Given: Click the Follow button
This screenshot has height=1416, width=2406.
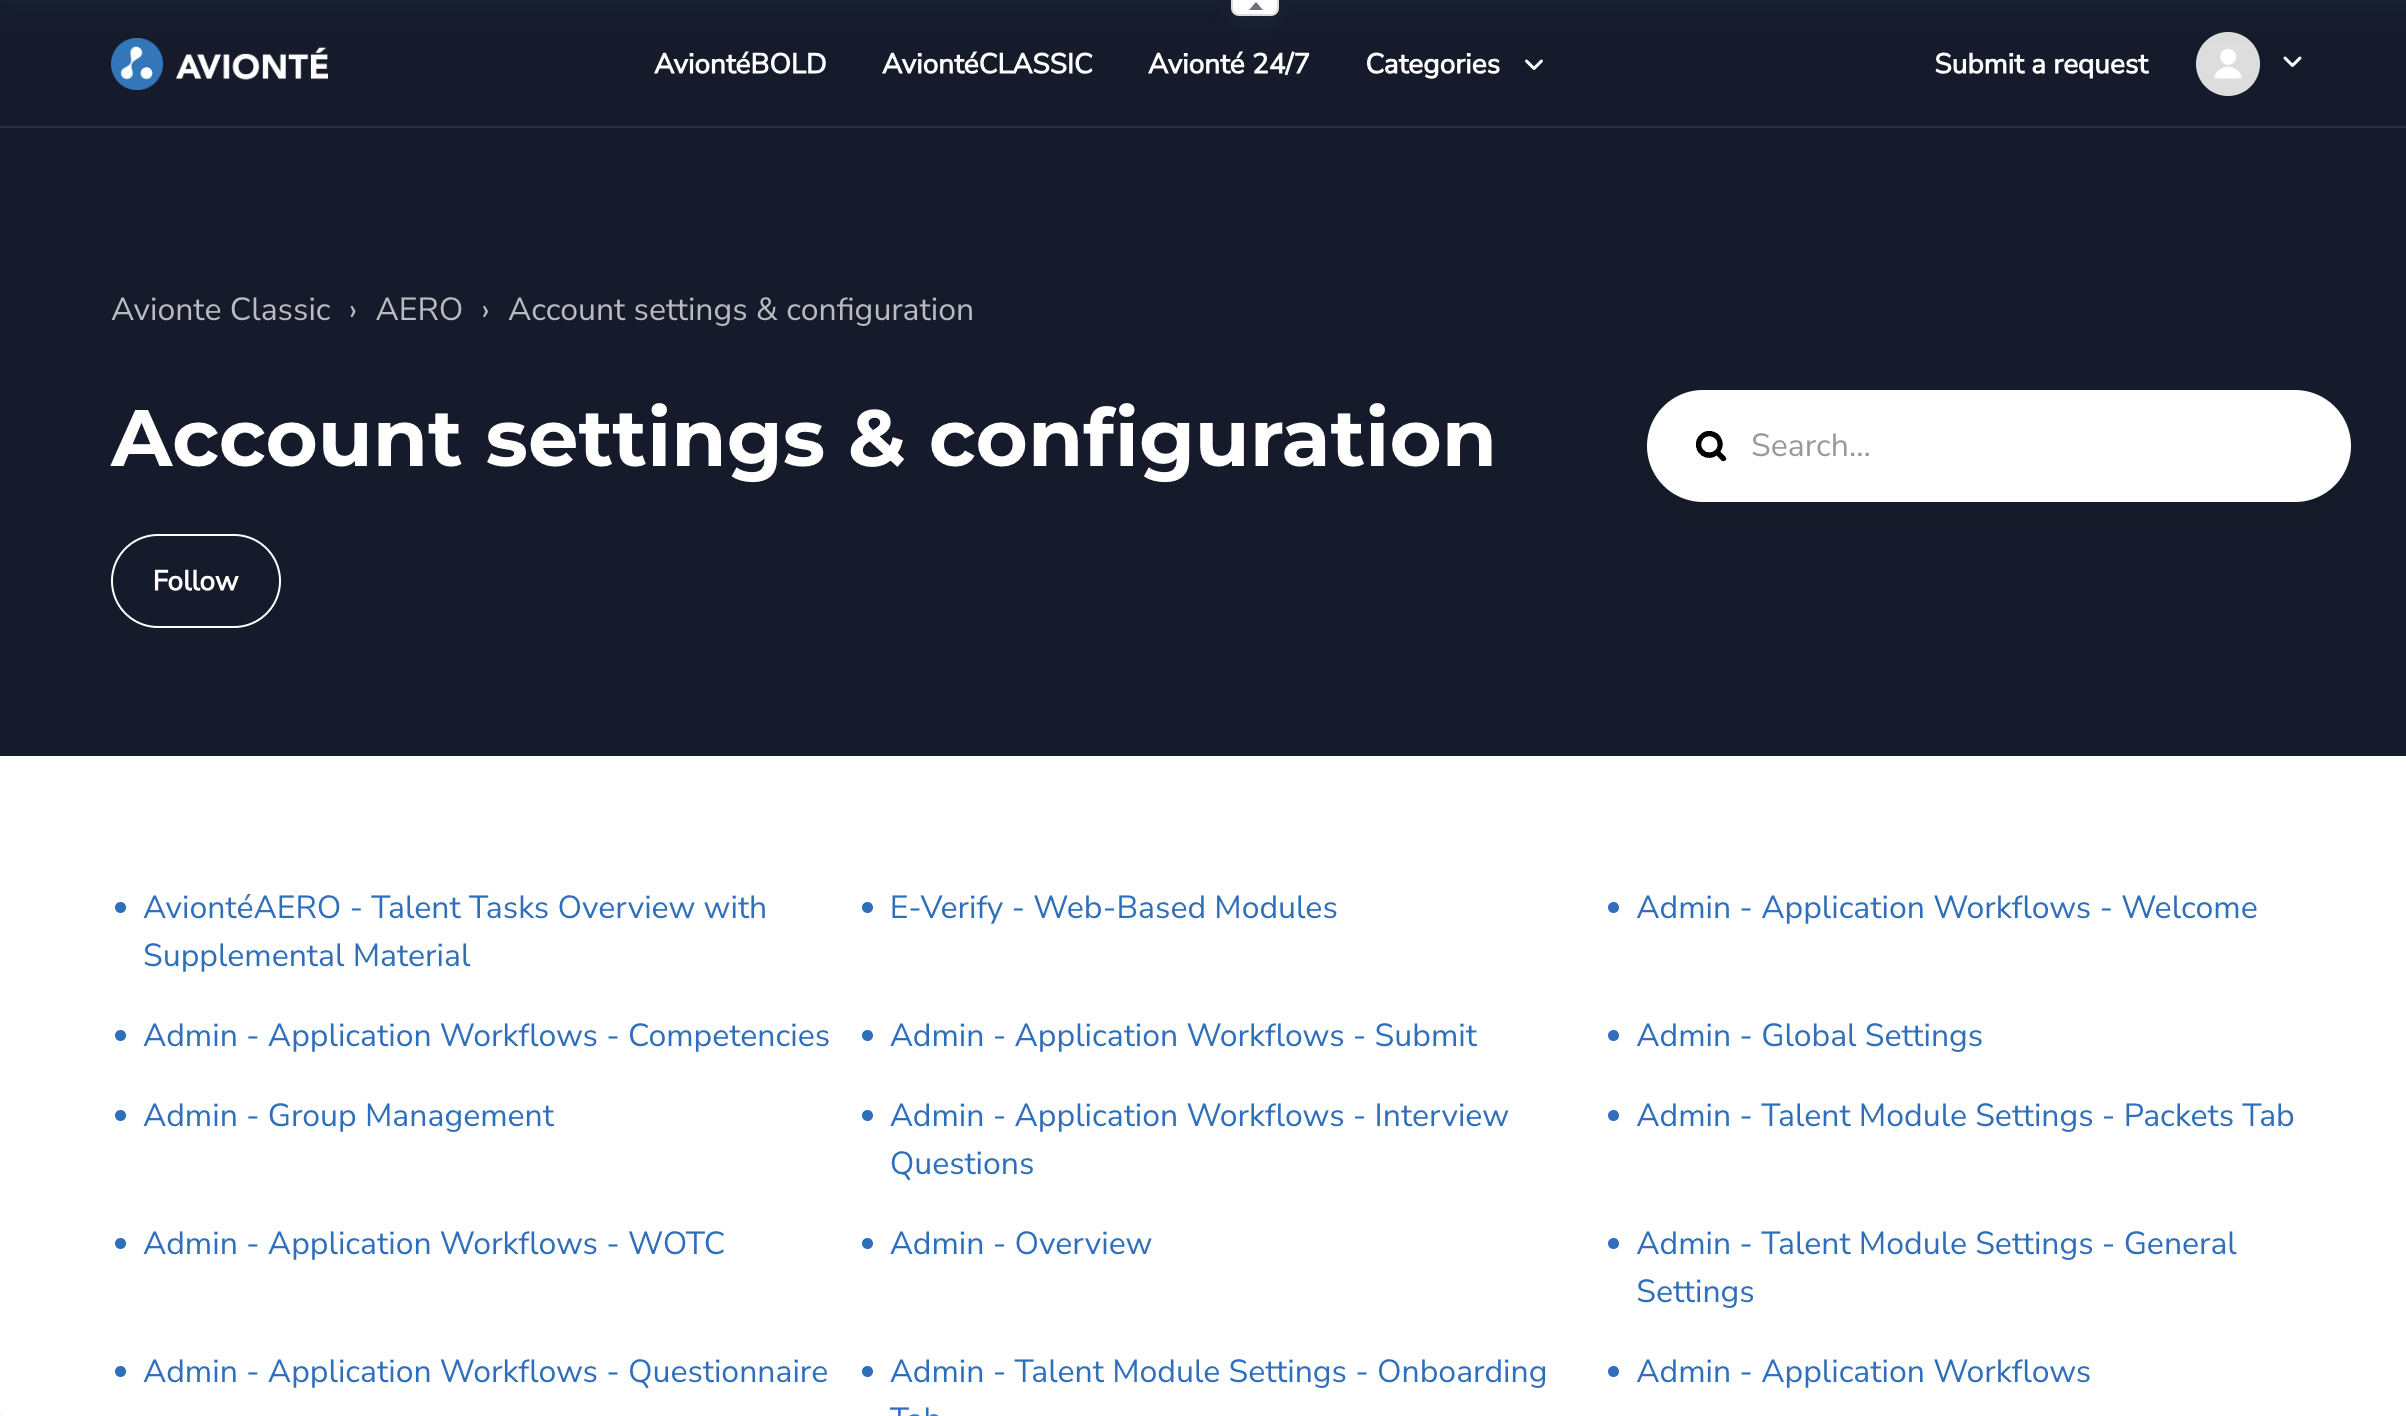Looking at the screenshot, I should 196,581.
